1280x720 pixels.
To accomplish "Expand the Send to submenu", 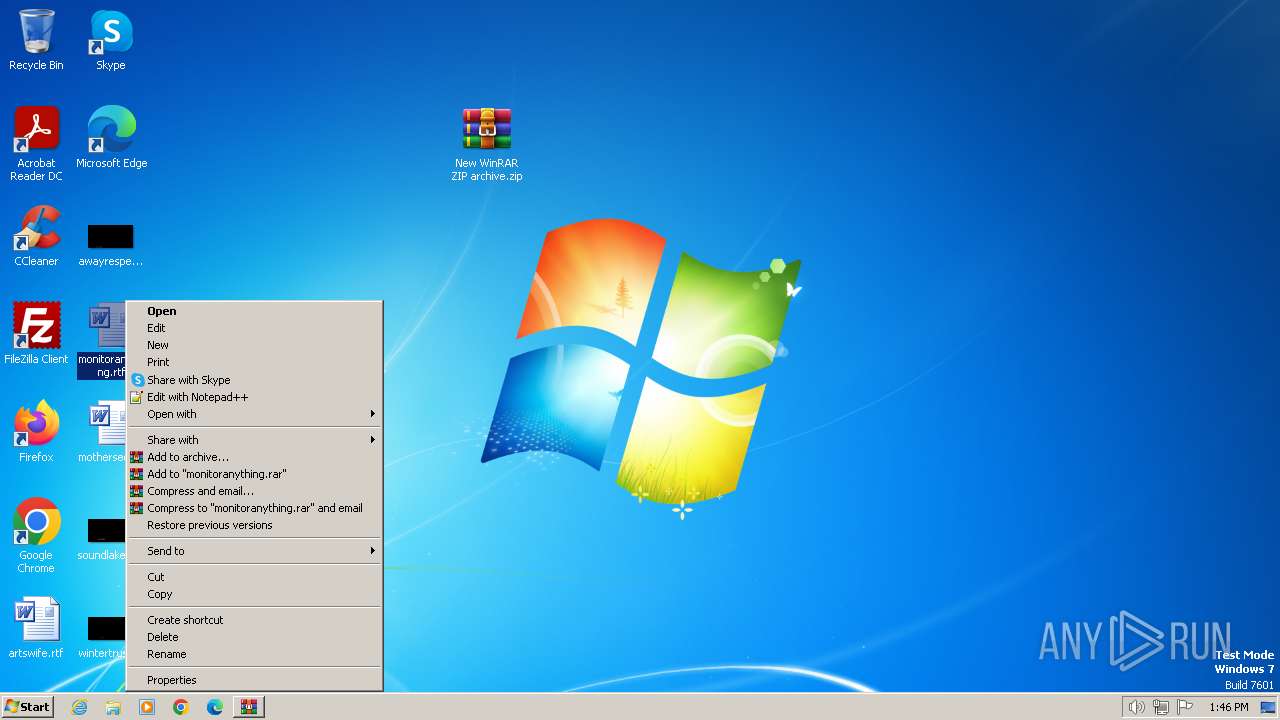I will coord(255,551).
